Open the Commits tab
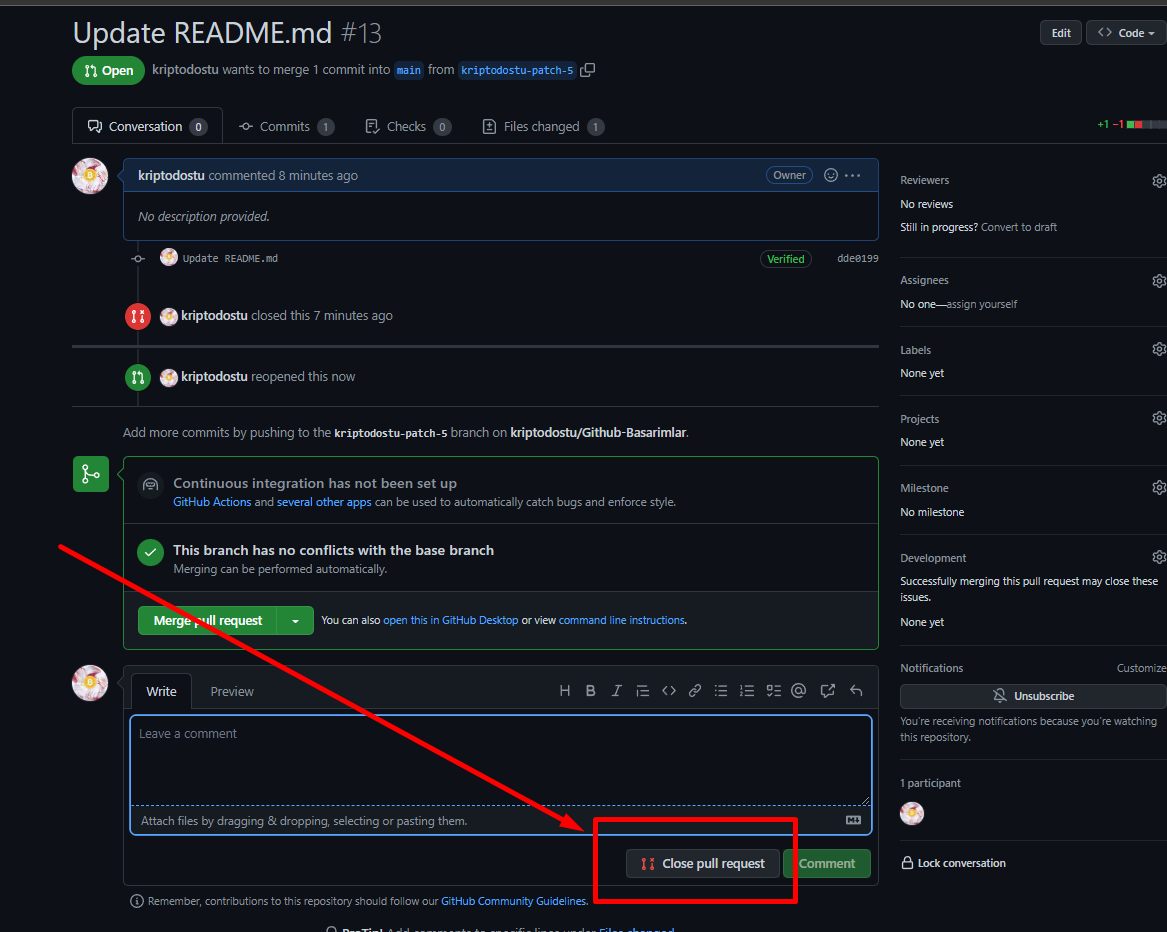 tap(285, 127)
